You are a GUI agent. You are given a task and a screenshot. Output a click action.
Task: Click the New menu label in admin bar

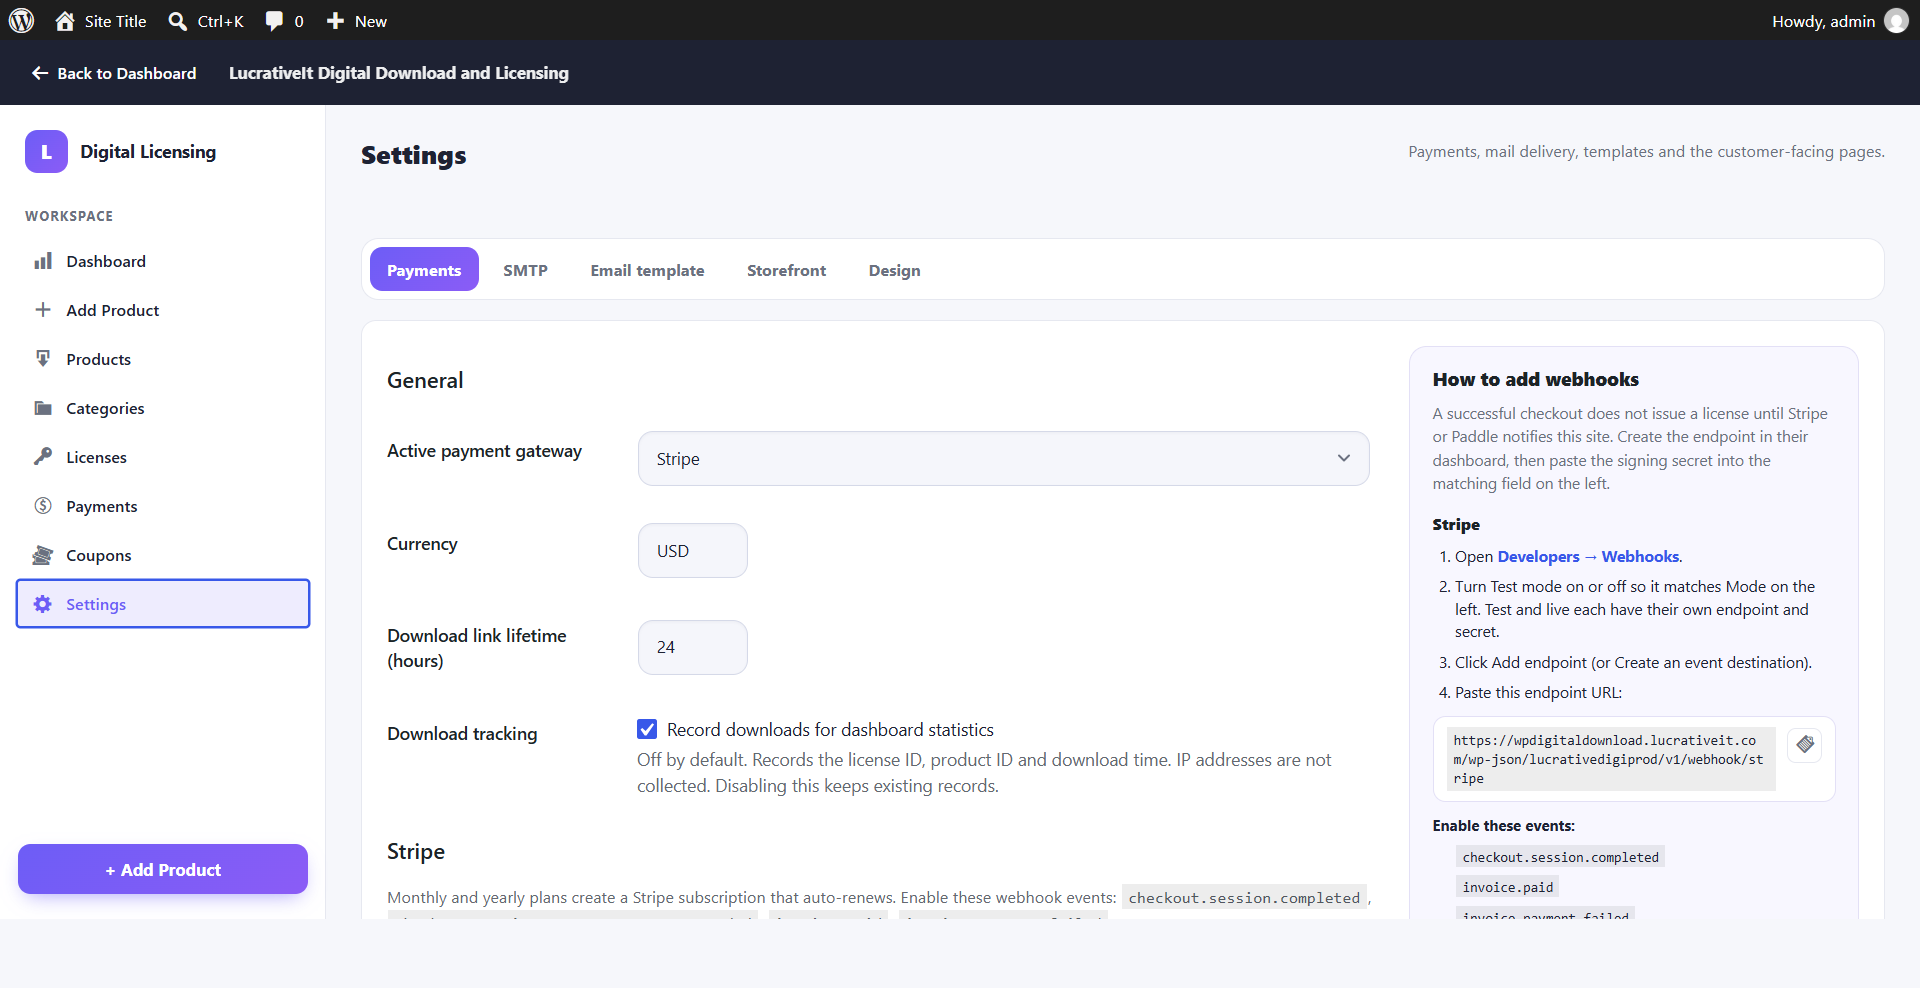point(370,21)
